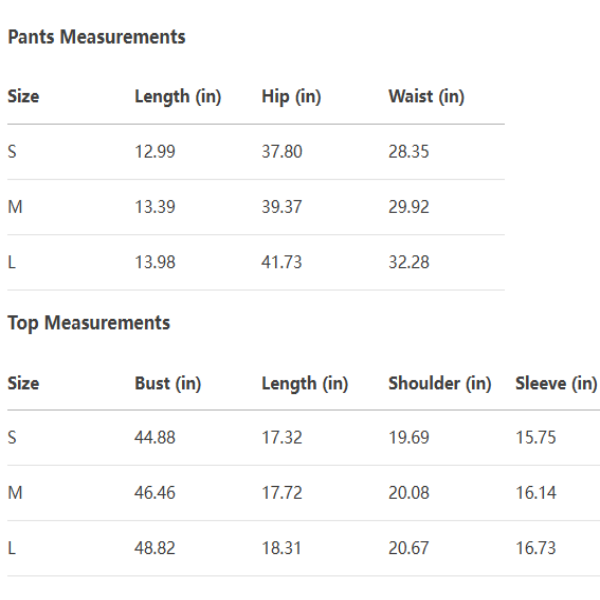Click the Pants Measurements heading
Viewport: 600px width, 600px height.
[96, 37]
